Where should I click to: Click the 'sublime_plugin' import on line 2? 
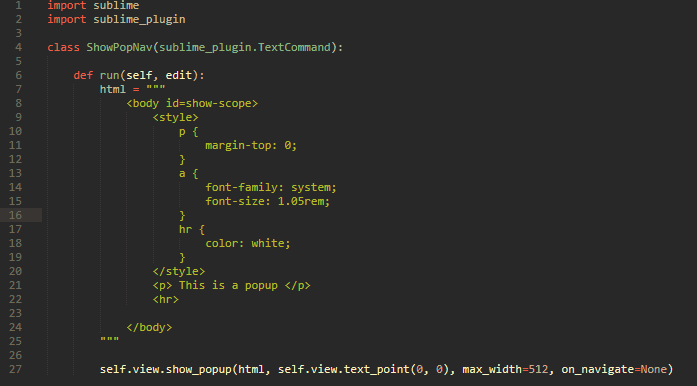pos(139,19)
